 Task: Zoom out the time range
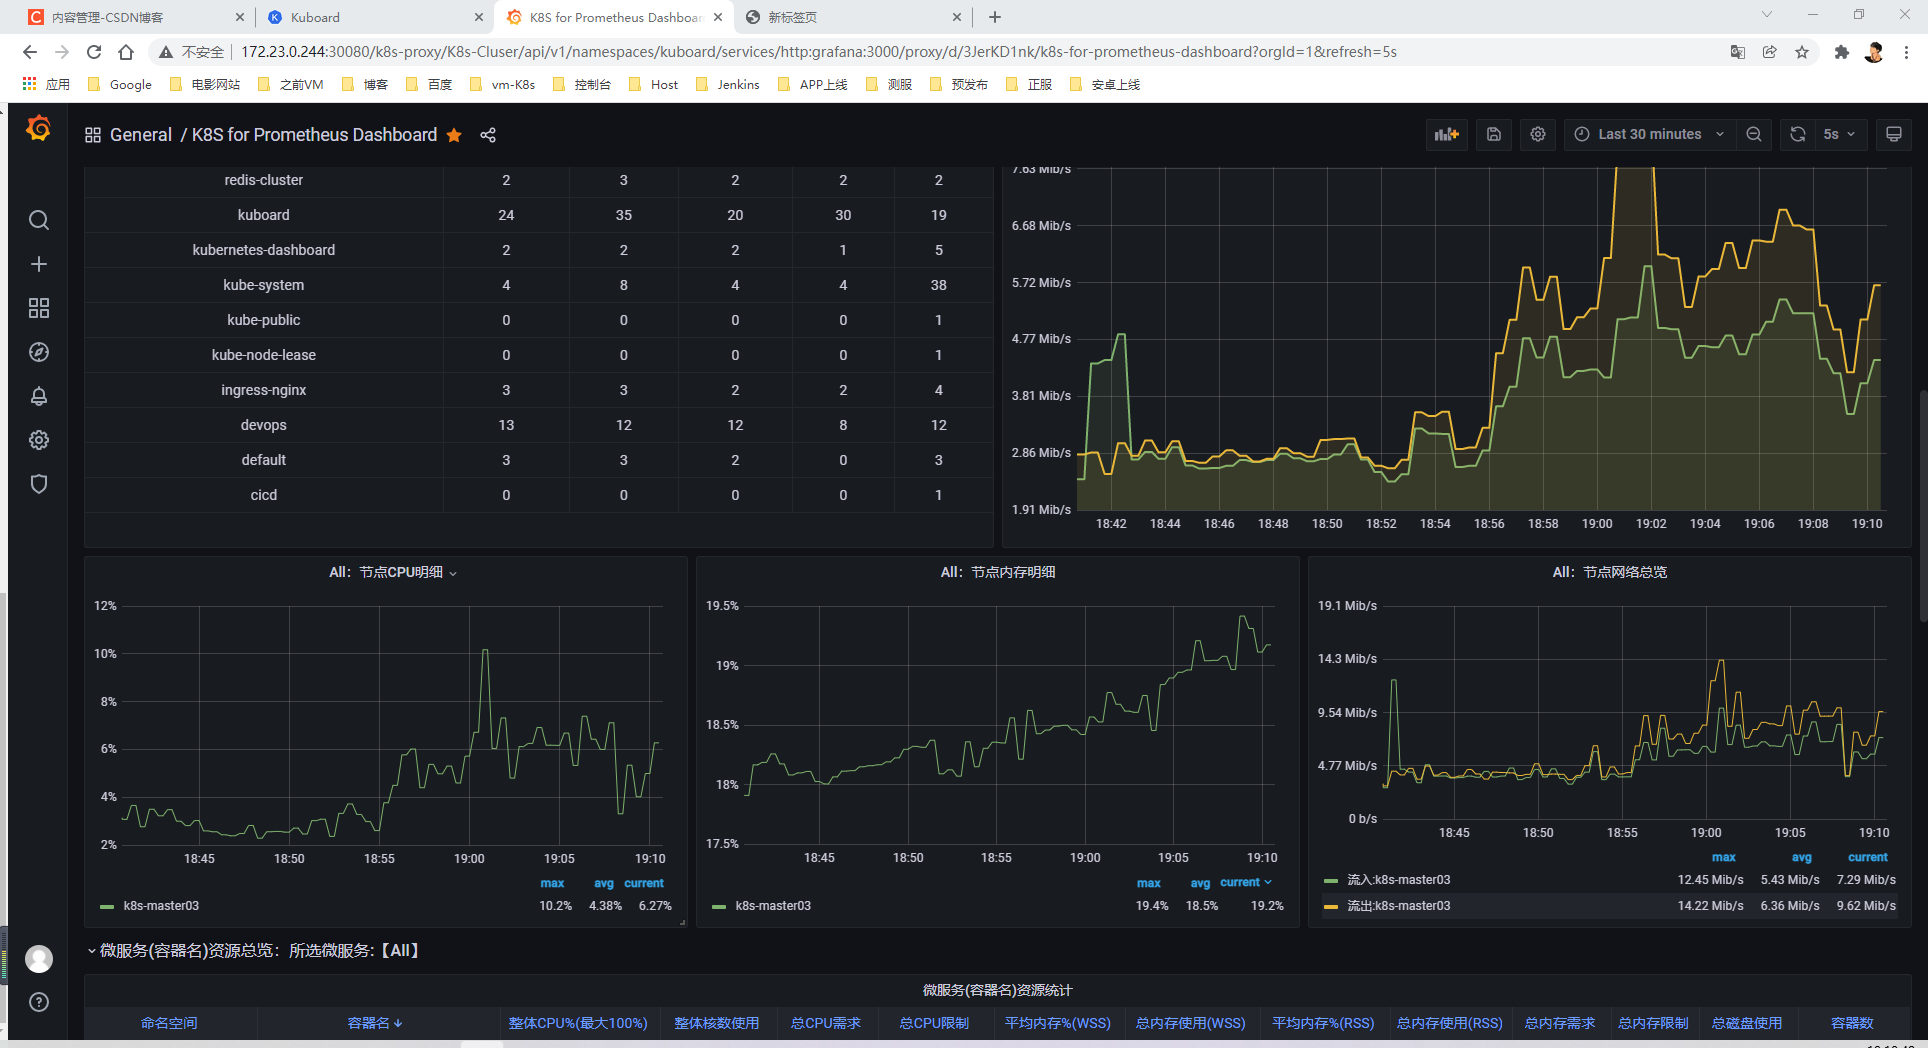point(1754,134)
